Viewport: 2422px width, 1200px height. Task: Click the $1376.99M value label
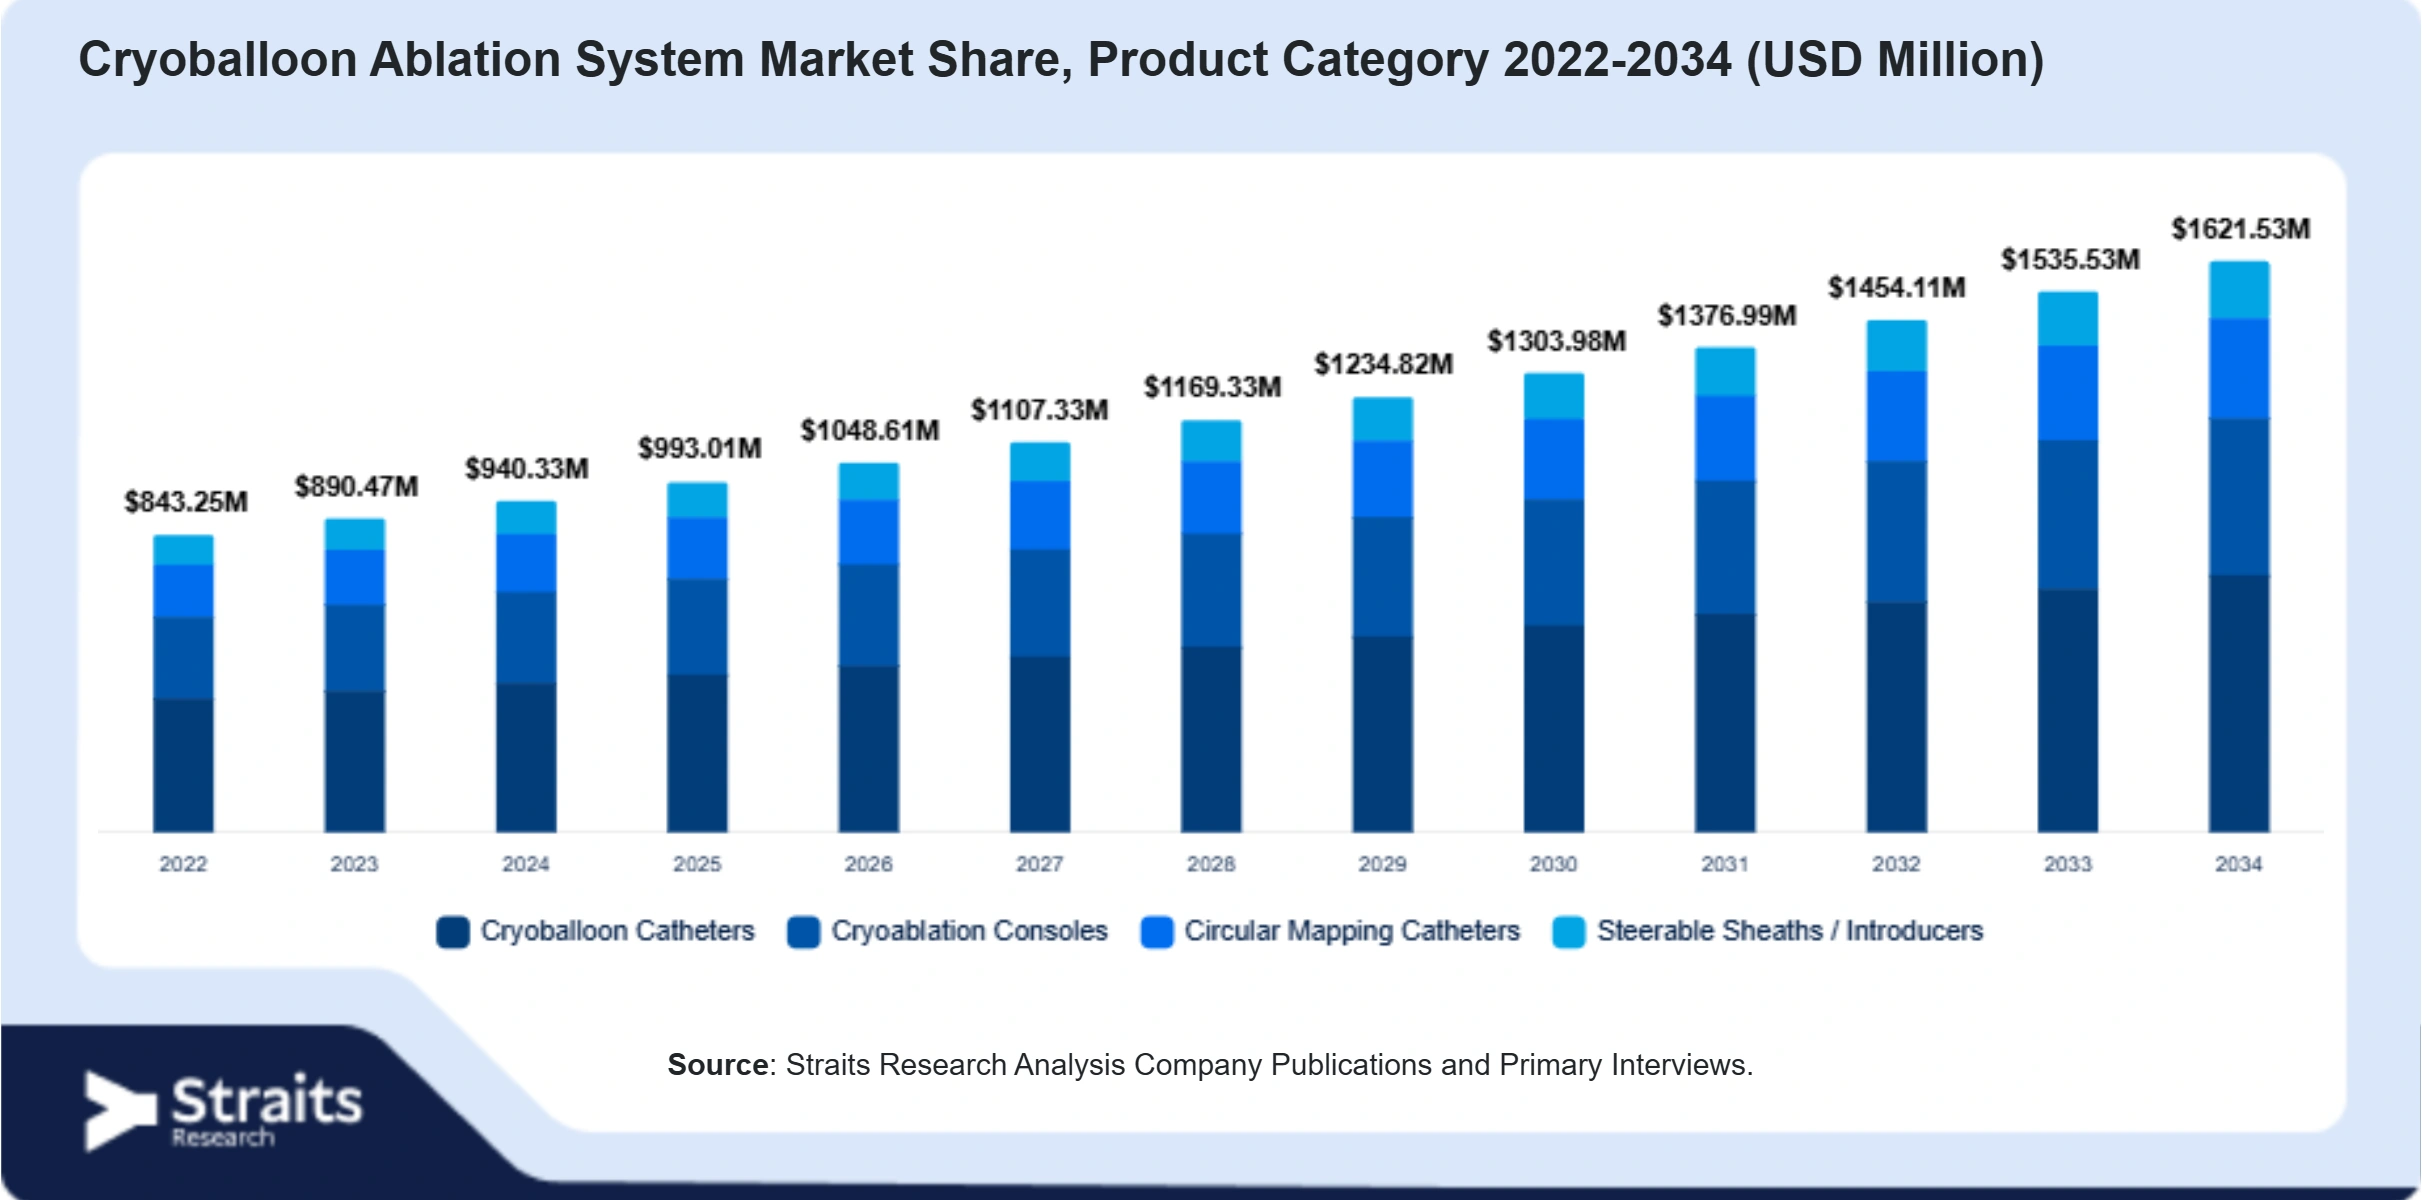(1728, 316)
